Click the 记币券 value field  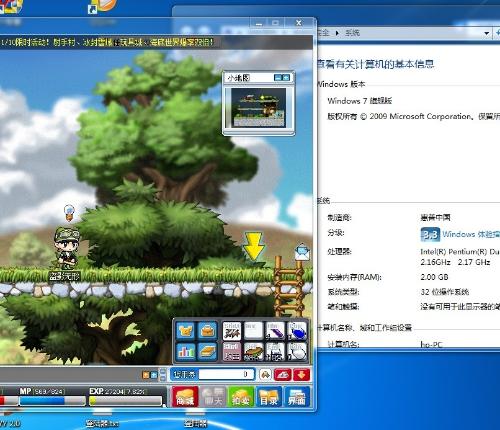[227, 374]
